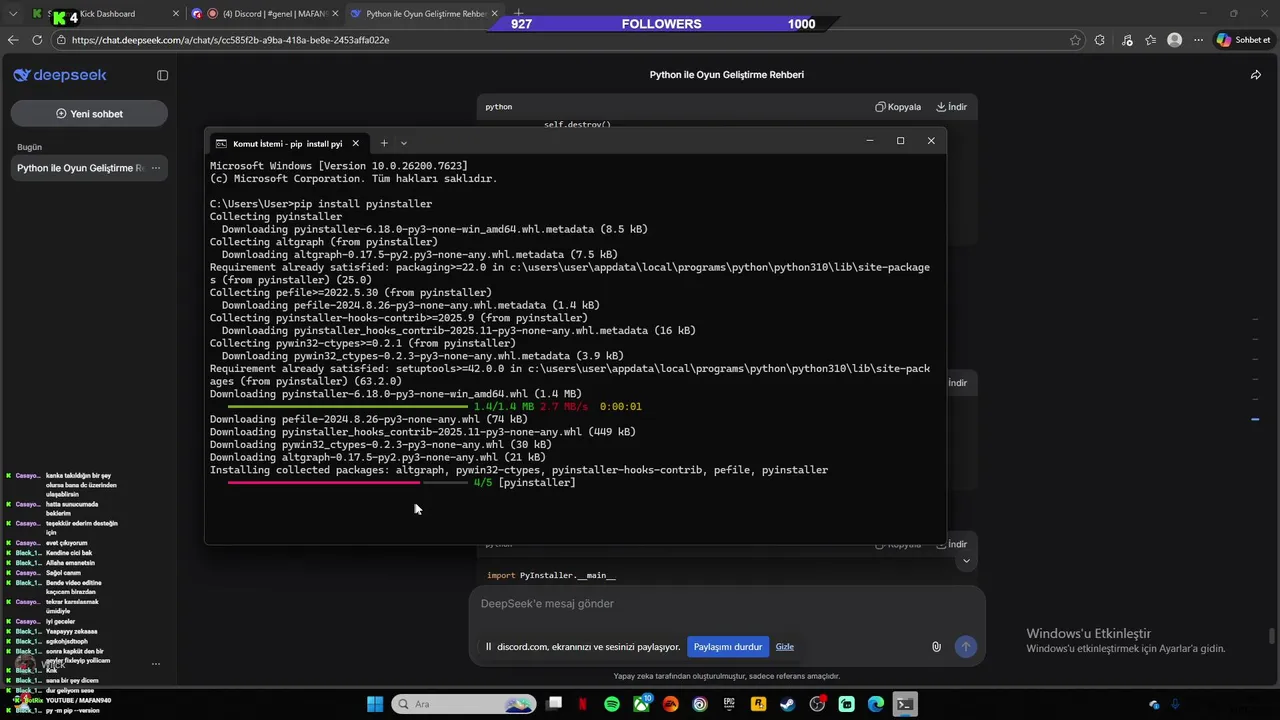
Task: Switch to the Kick Dashboard browser tab
Action: pos(107,14)
